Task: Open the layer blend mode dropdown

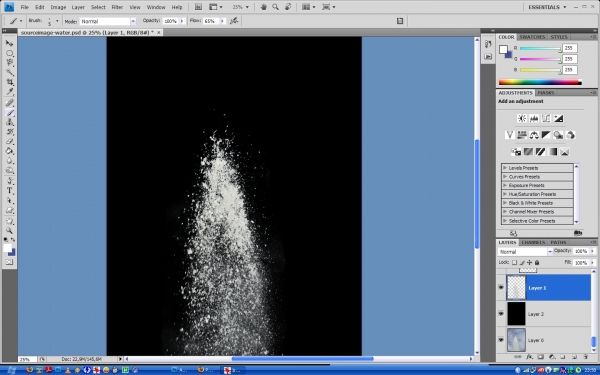Action: click(525, 251)
